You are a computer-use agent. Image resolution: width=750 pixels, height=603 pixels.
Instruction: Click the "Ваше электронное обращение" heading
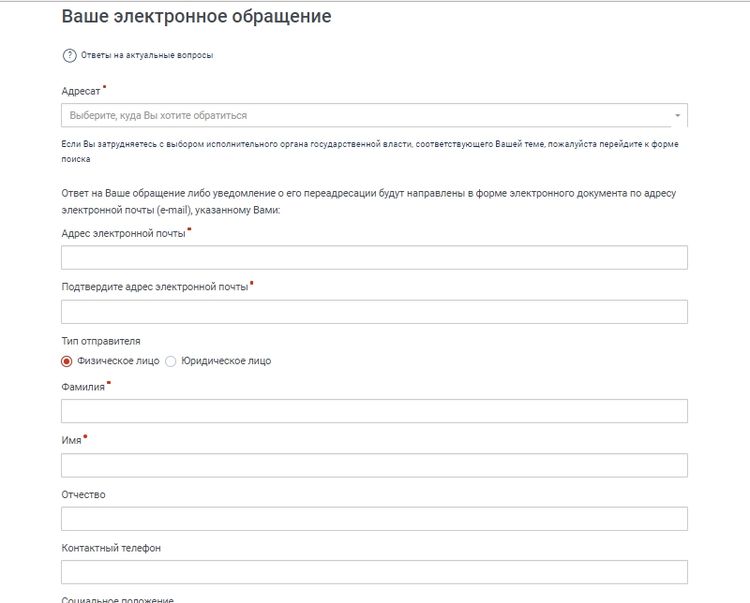coord(196,17)
